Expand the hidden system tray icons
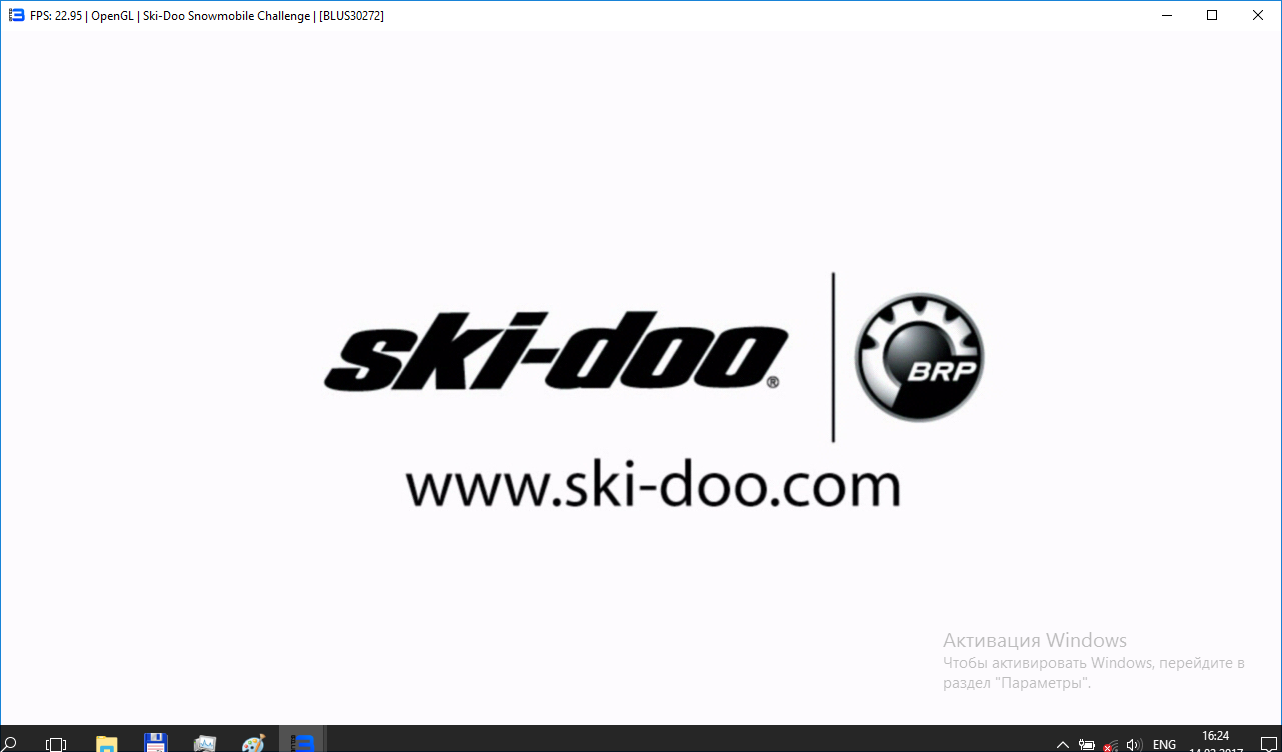Viewport: 1282px width, 752px height. coord(1063,745)
